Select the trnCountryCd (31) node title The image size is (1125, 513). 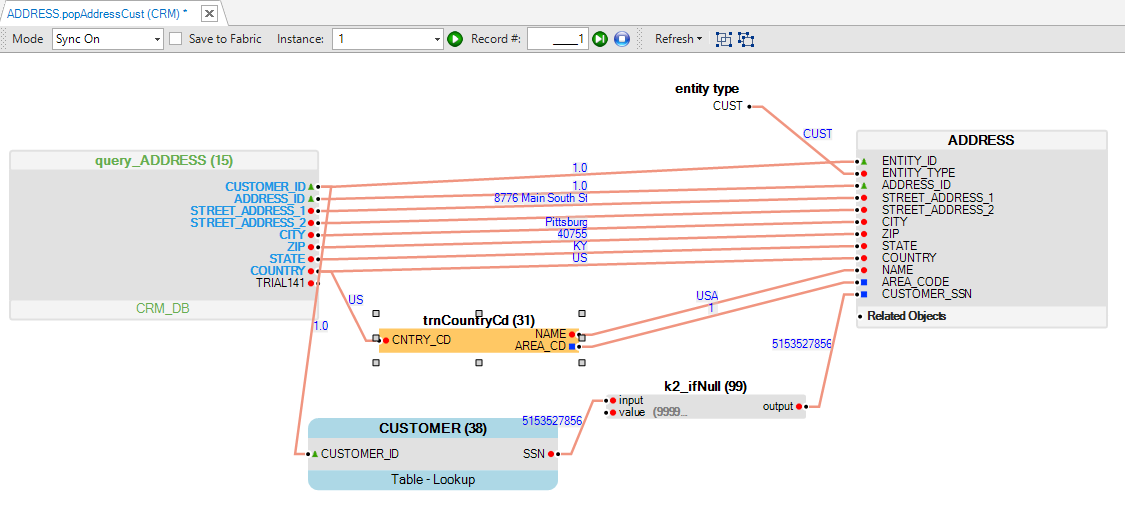(x=478, y=321)
